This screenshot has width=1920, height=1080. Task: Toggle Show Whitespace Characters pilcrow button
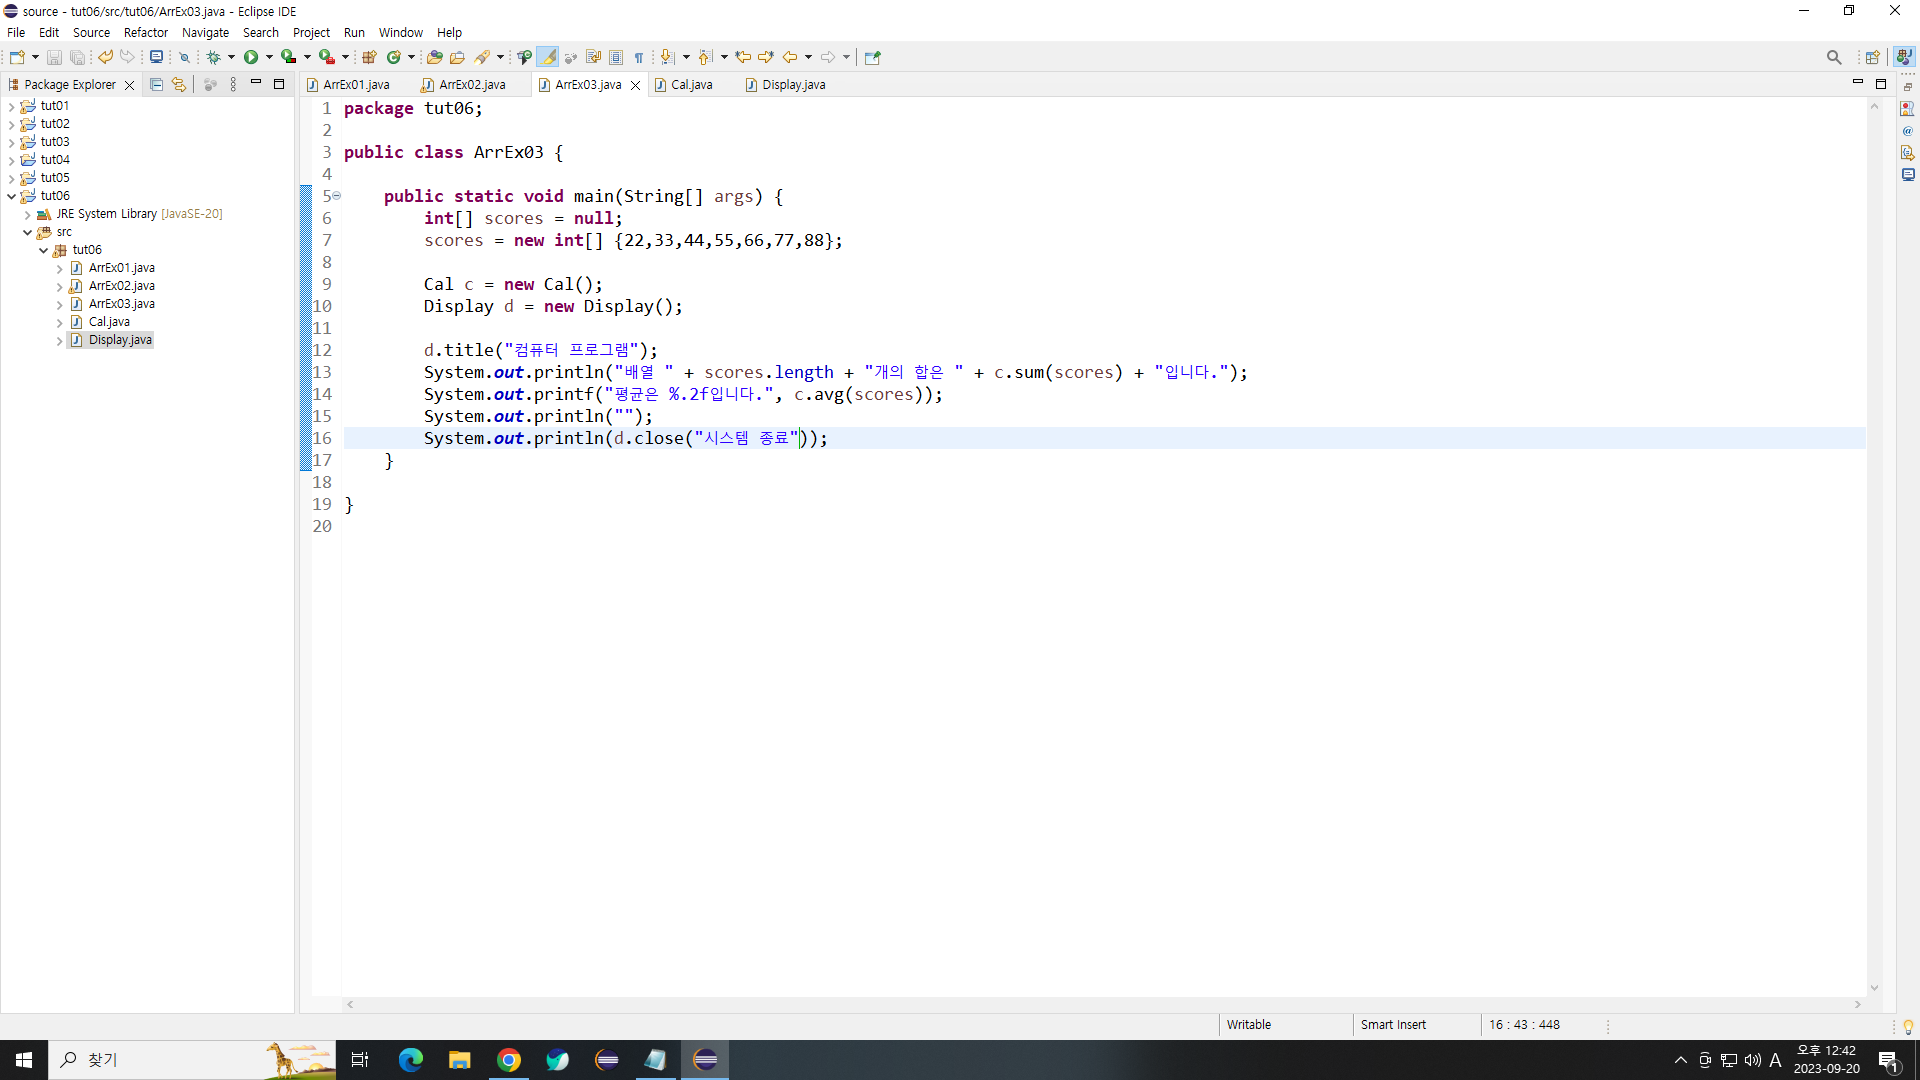point(639,57)
